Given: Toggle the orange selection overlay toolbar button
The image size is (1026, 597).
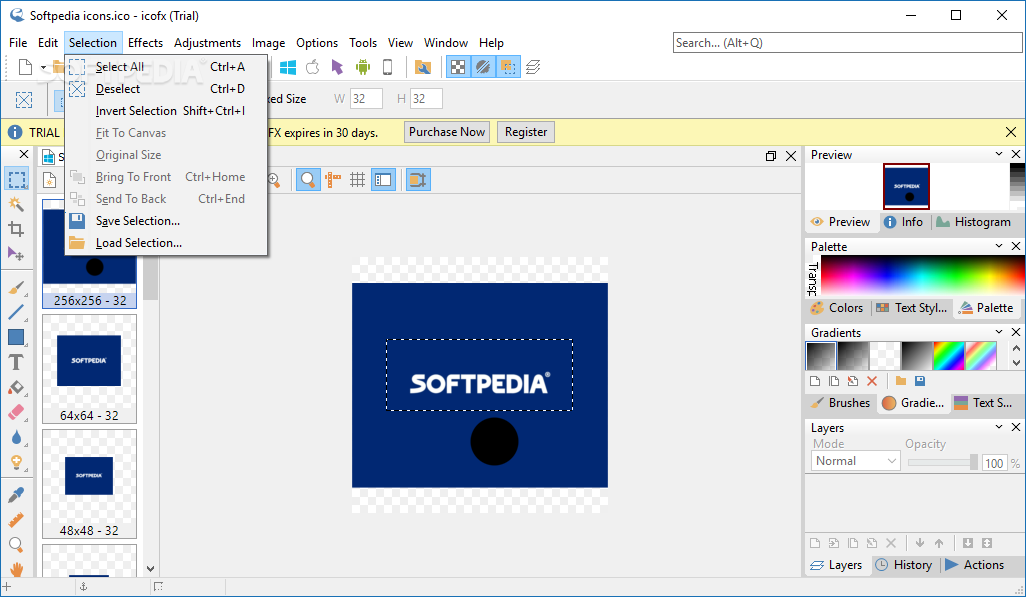Looking at the screenshot, I should 508,67.
